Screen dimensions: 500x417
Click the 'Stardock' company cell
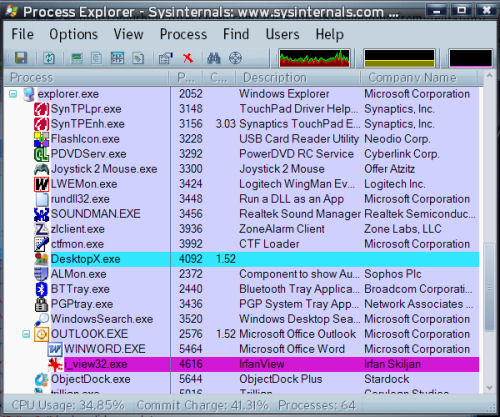[x=387, y=379]
